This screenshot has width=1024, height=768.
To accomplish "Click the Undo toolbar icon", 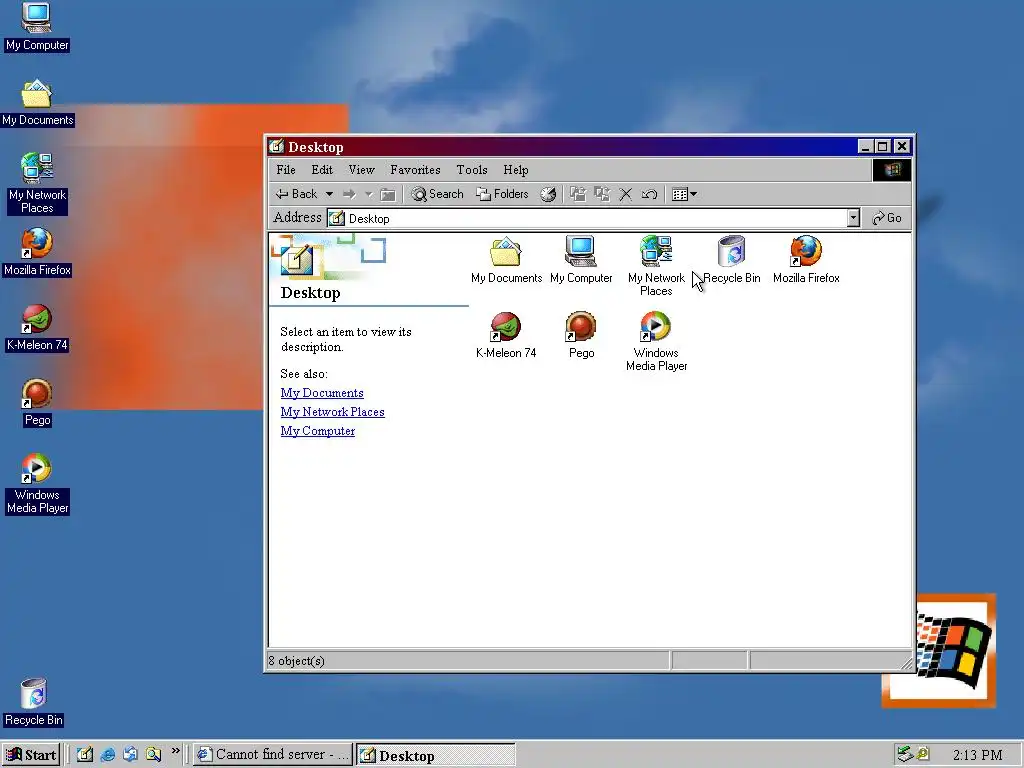I will coord(649,194).
